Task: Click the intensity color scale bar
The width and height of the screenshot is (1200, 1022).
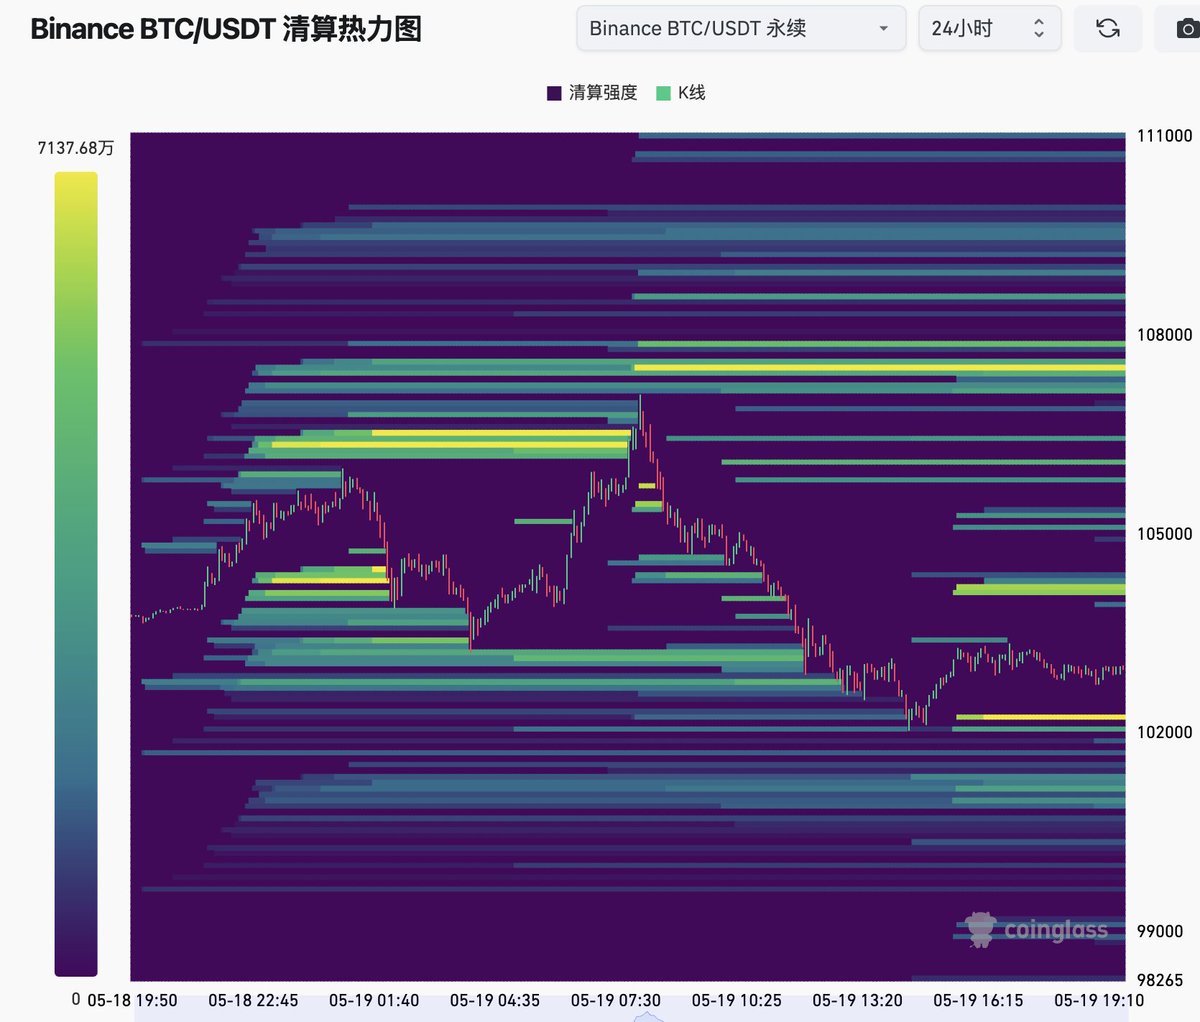Action: [x=76, y=574]
